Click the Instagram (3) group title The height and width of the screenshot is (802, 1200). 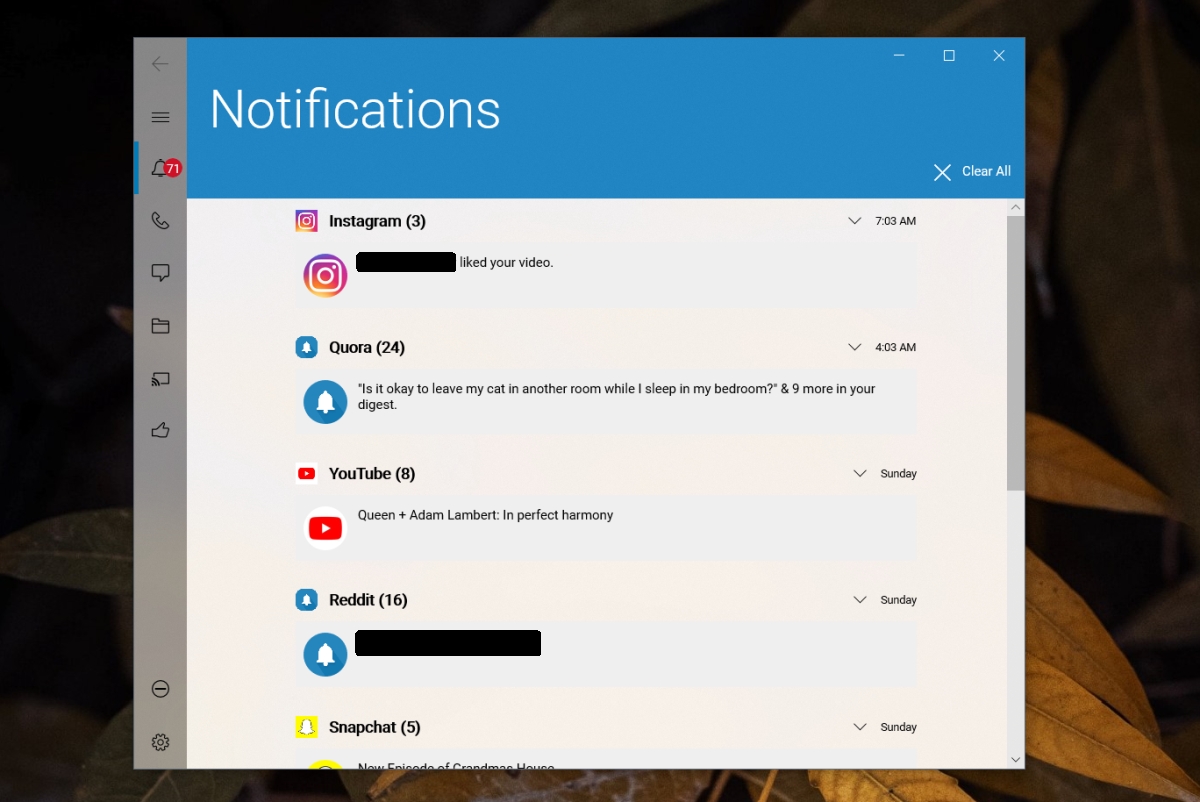pos(377,221)
